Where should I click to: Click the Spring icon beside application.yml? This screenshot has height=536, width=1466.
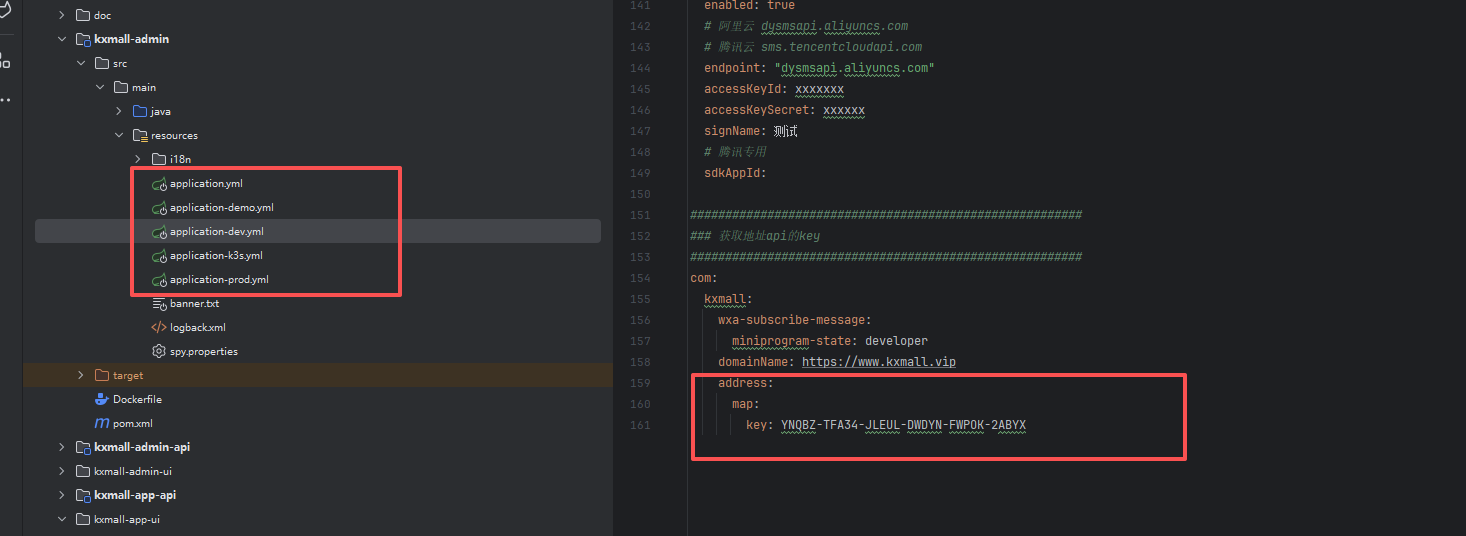(x=158, y=184)
